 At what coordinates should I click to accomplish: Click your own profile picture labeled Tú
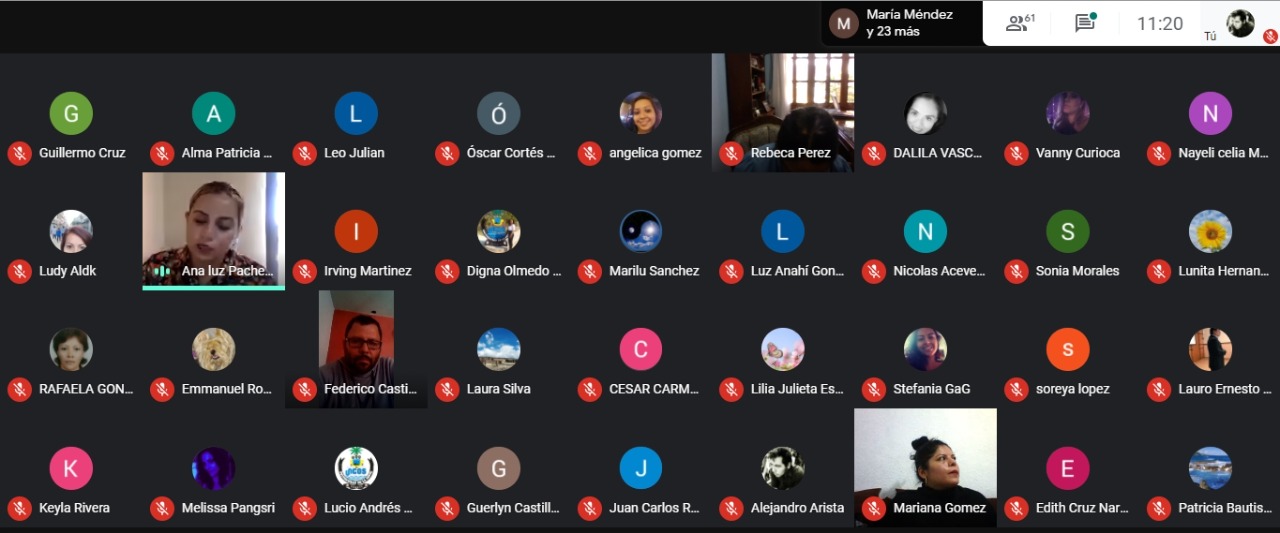click(1240, 23)
